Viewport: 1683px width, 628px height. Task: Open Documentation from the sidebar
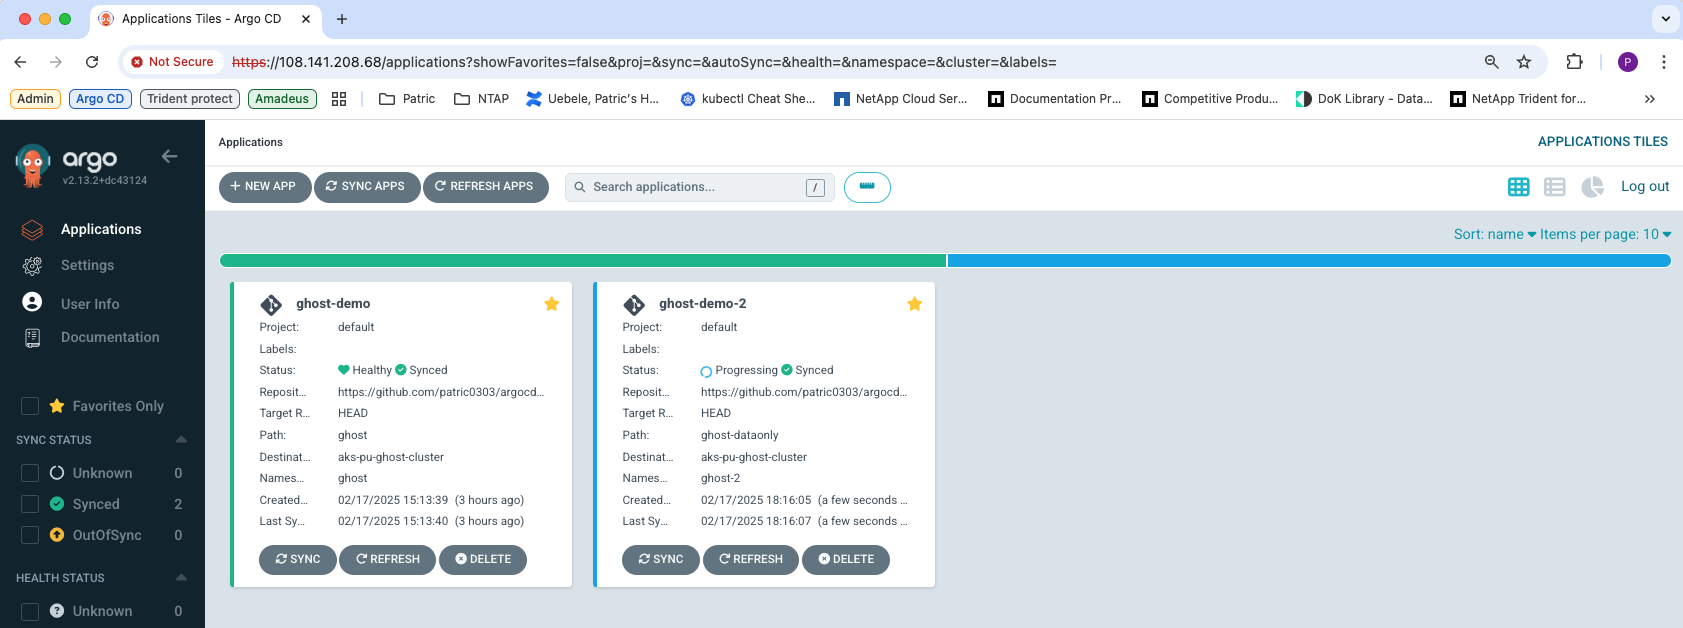[x=110, y=337]
